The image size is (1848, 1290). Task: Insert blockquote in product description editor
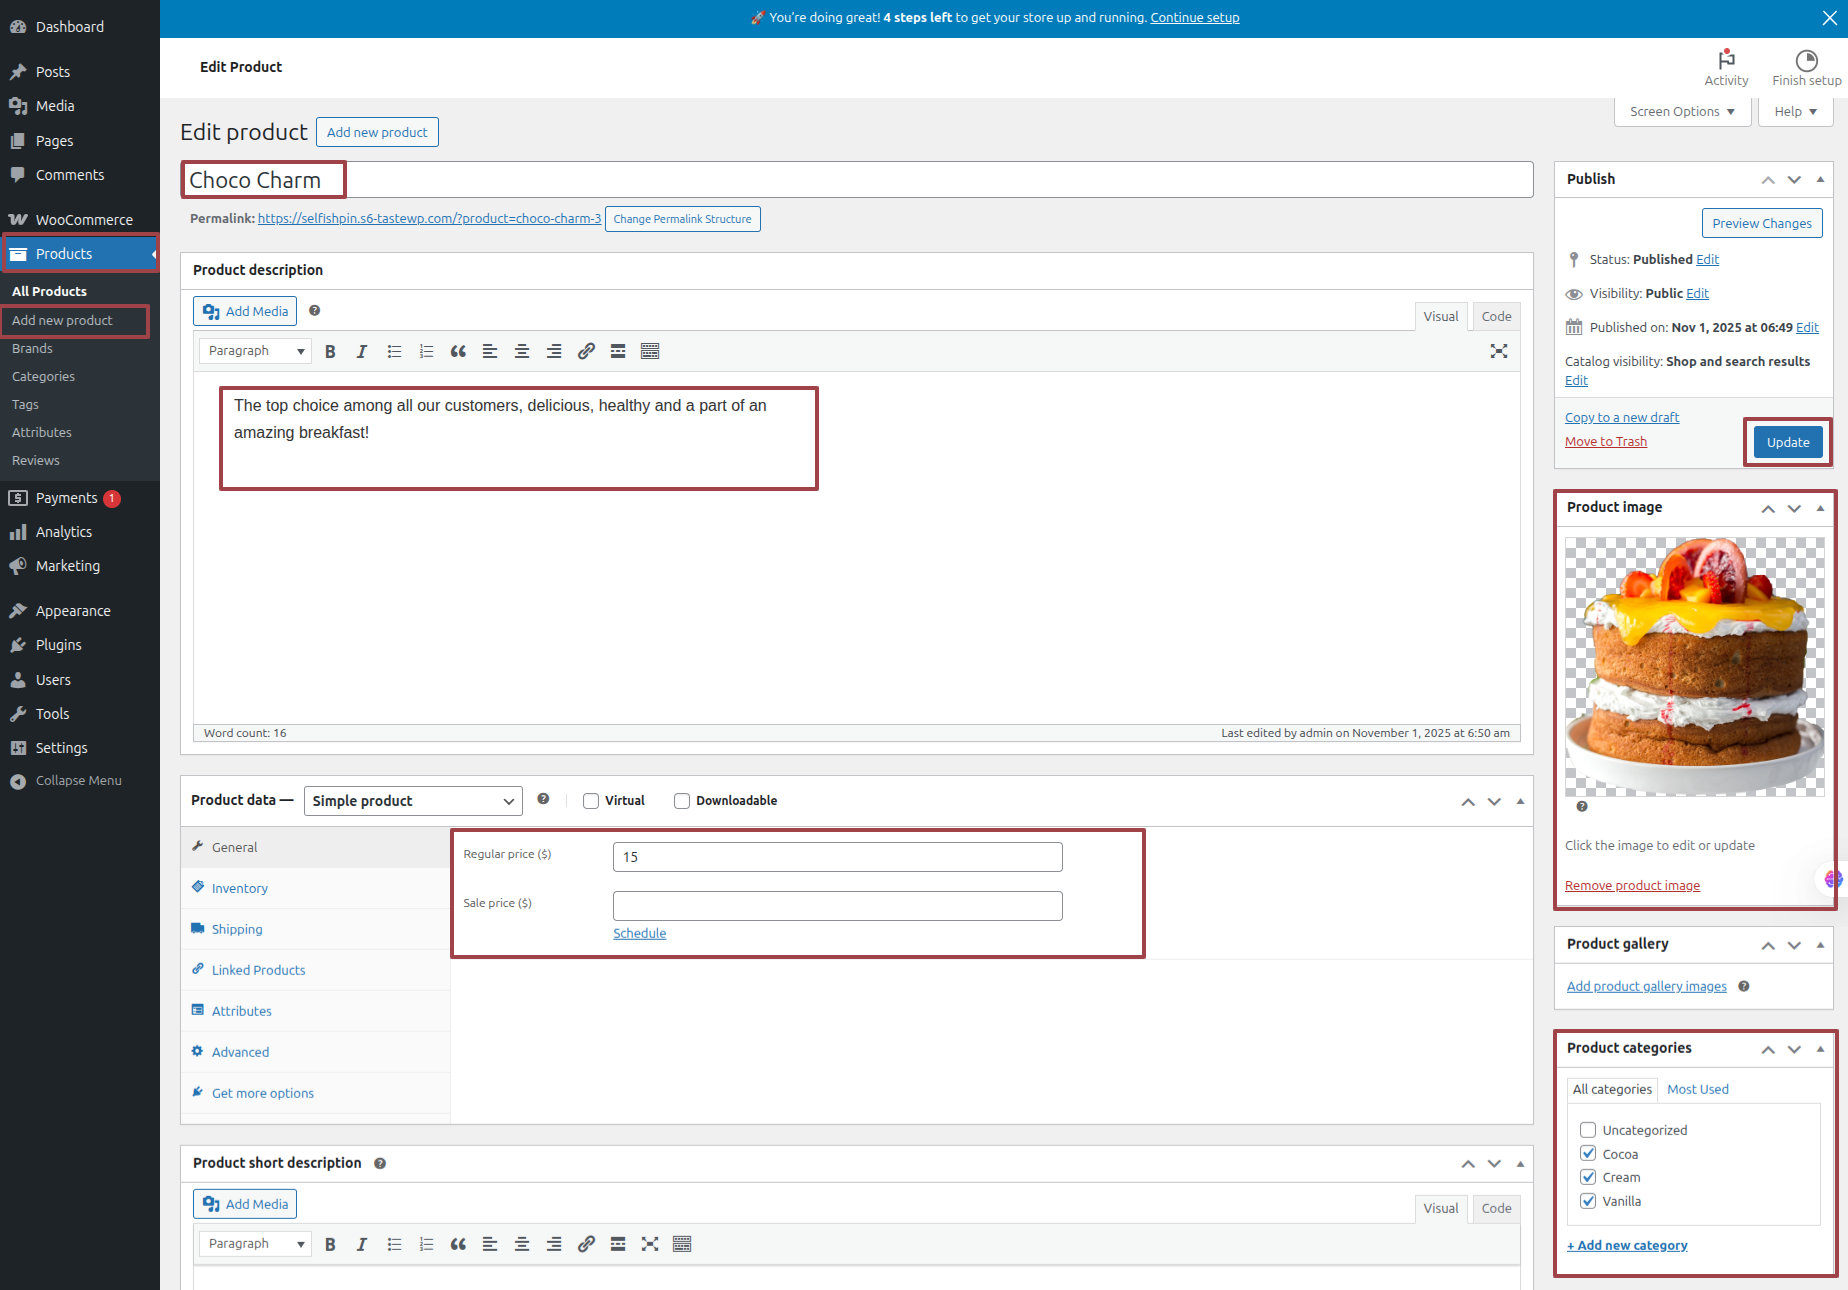(x=458, y=351)
